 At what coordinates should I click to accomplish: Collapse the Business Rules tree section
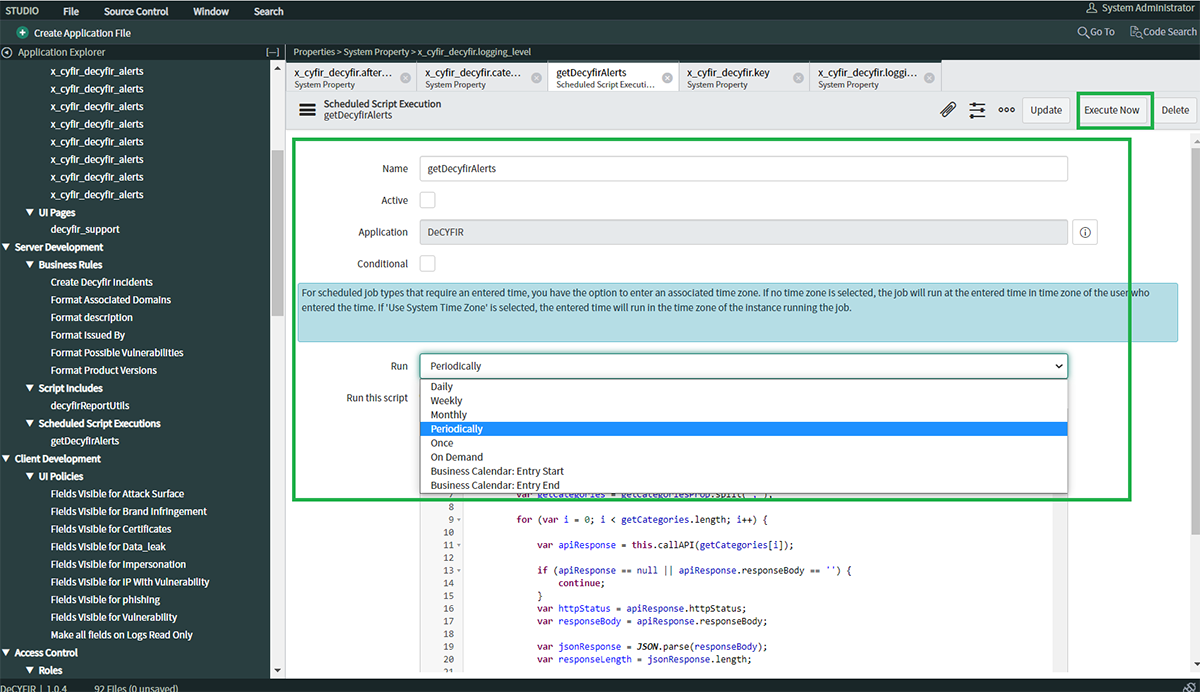[30, 265]
